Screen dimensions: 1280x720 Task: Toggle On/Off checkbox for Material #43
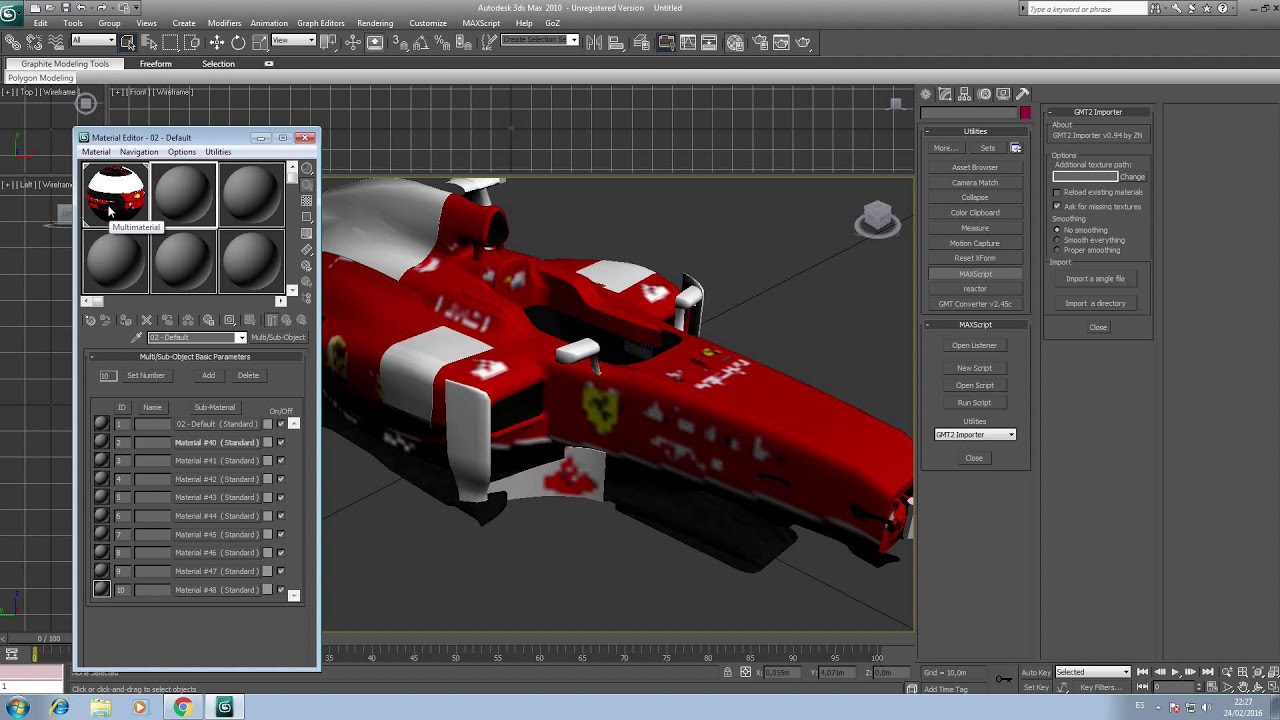coord(281,497)
